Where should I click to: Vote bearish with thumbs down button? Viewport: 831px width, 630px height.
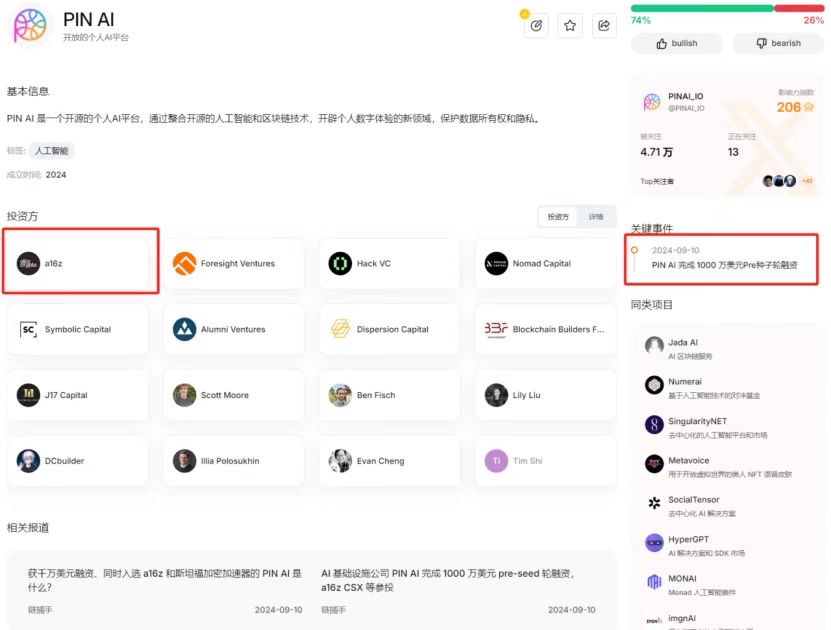[x=778, y=43]
